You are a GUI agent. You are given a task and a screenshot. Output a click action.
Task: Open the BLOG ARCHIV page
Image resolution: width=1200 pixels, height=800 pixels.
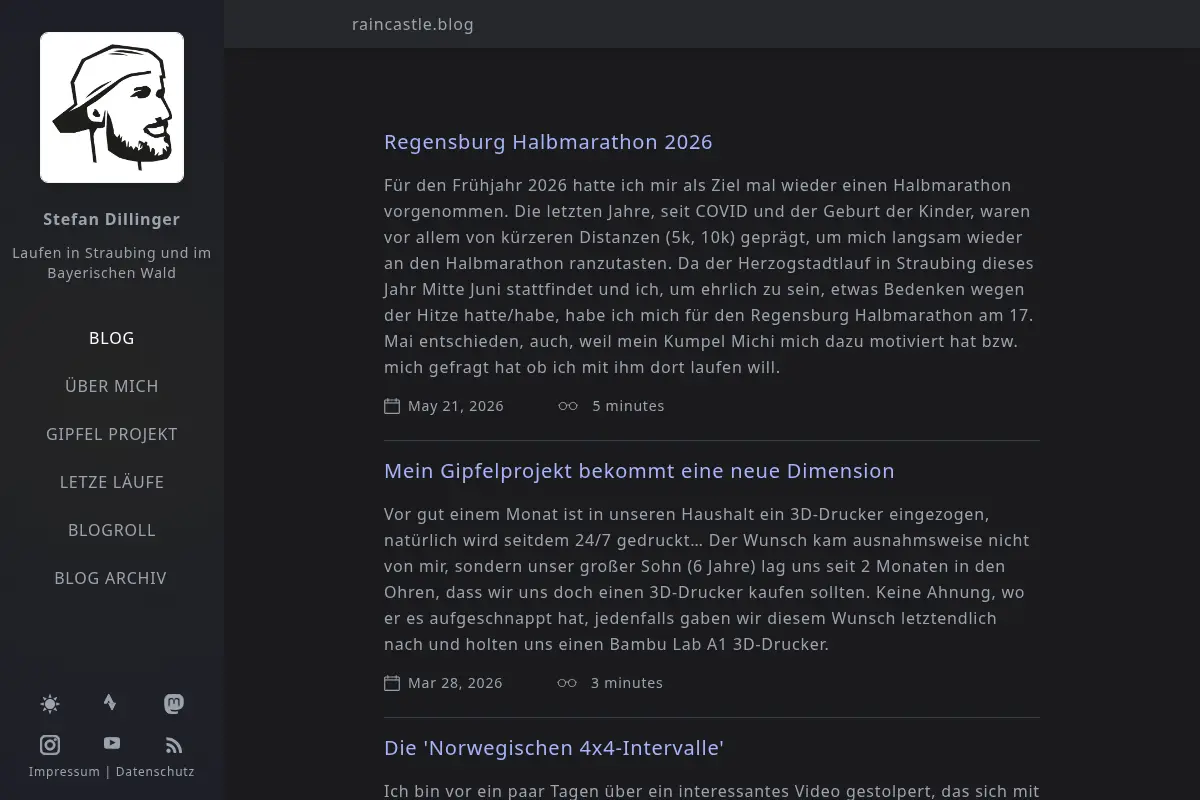coord(111,578)
